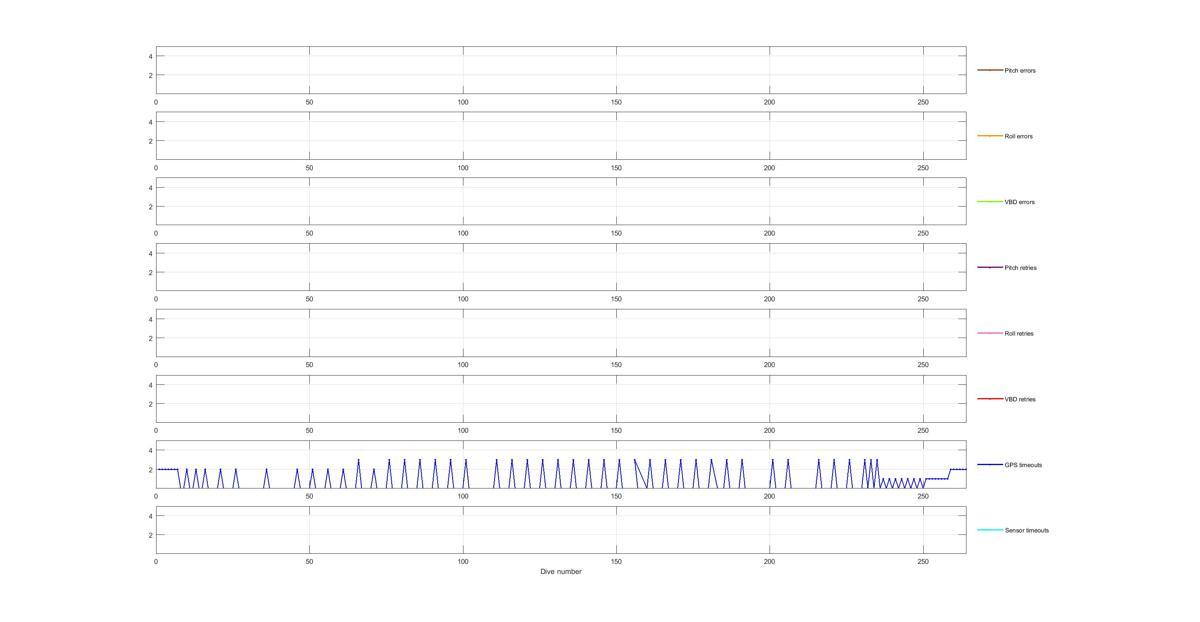Click the blue GPS timeouts legend line
Screen dimensions: 1200x622
point(990,464)
